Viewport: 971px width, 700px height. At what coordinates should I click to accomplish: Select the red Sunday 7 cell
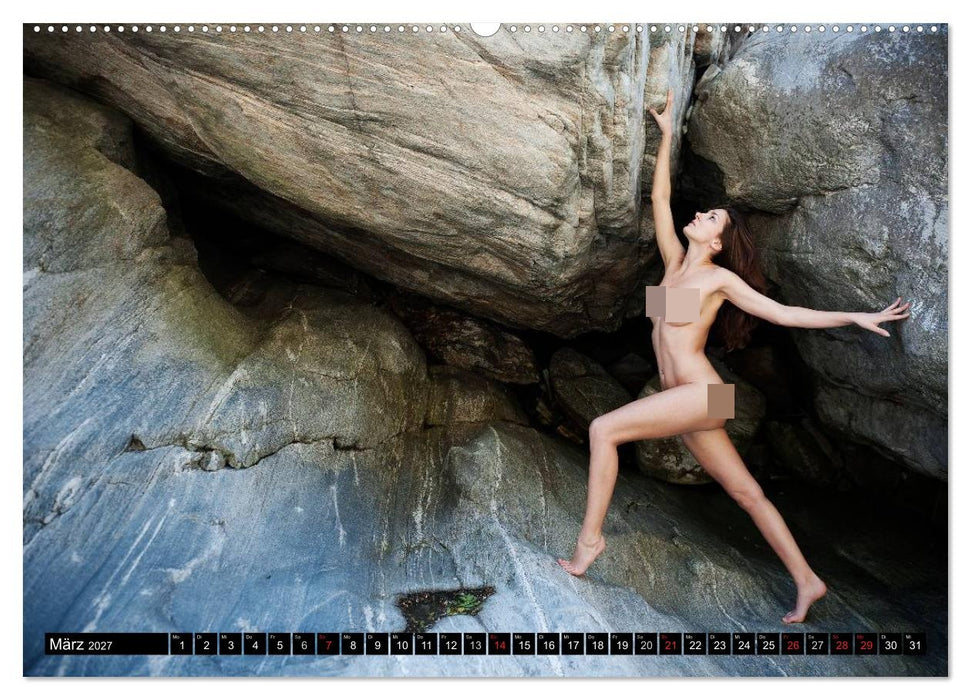[328, 644]
